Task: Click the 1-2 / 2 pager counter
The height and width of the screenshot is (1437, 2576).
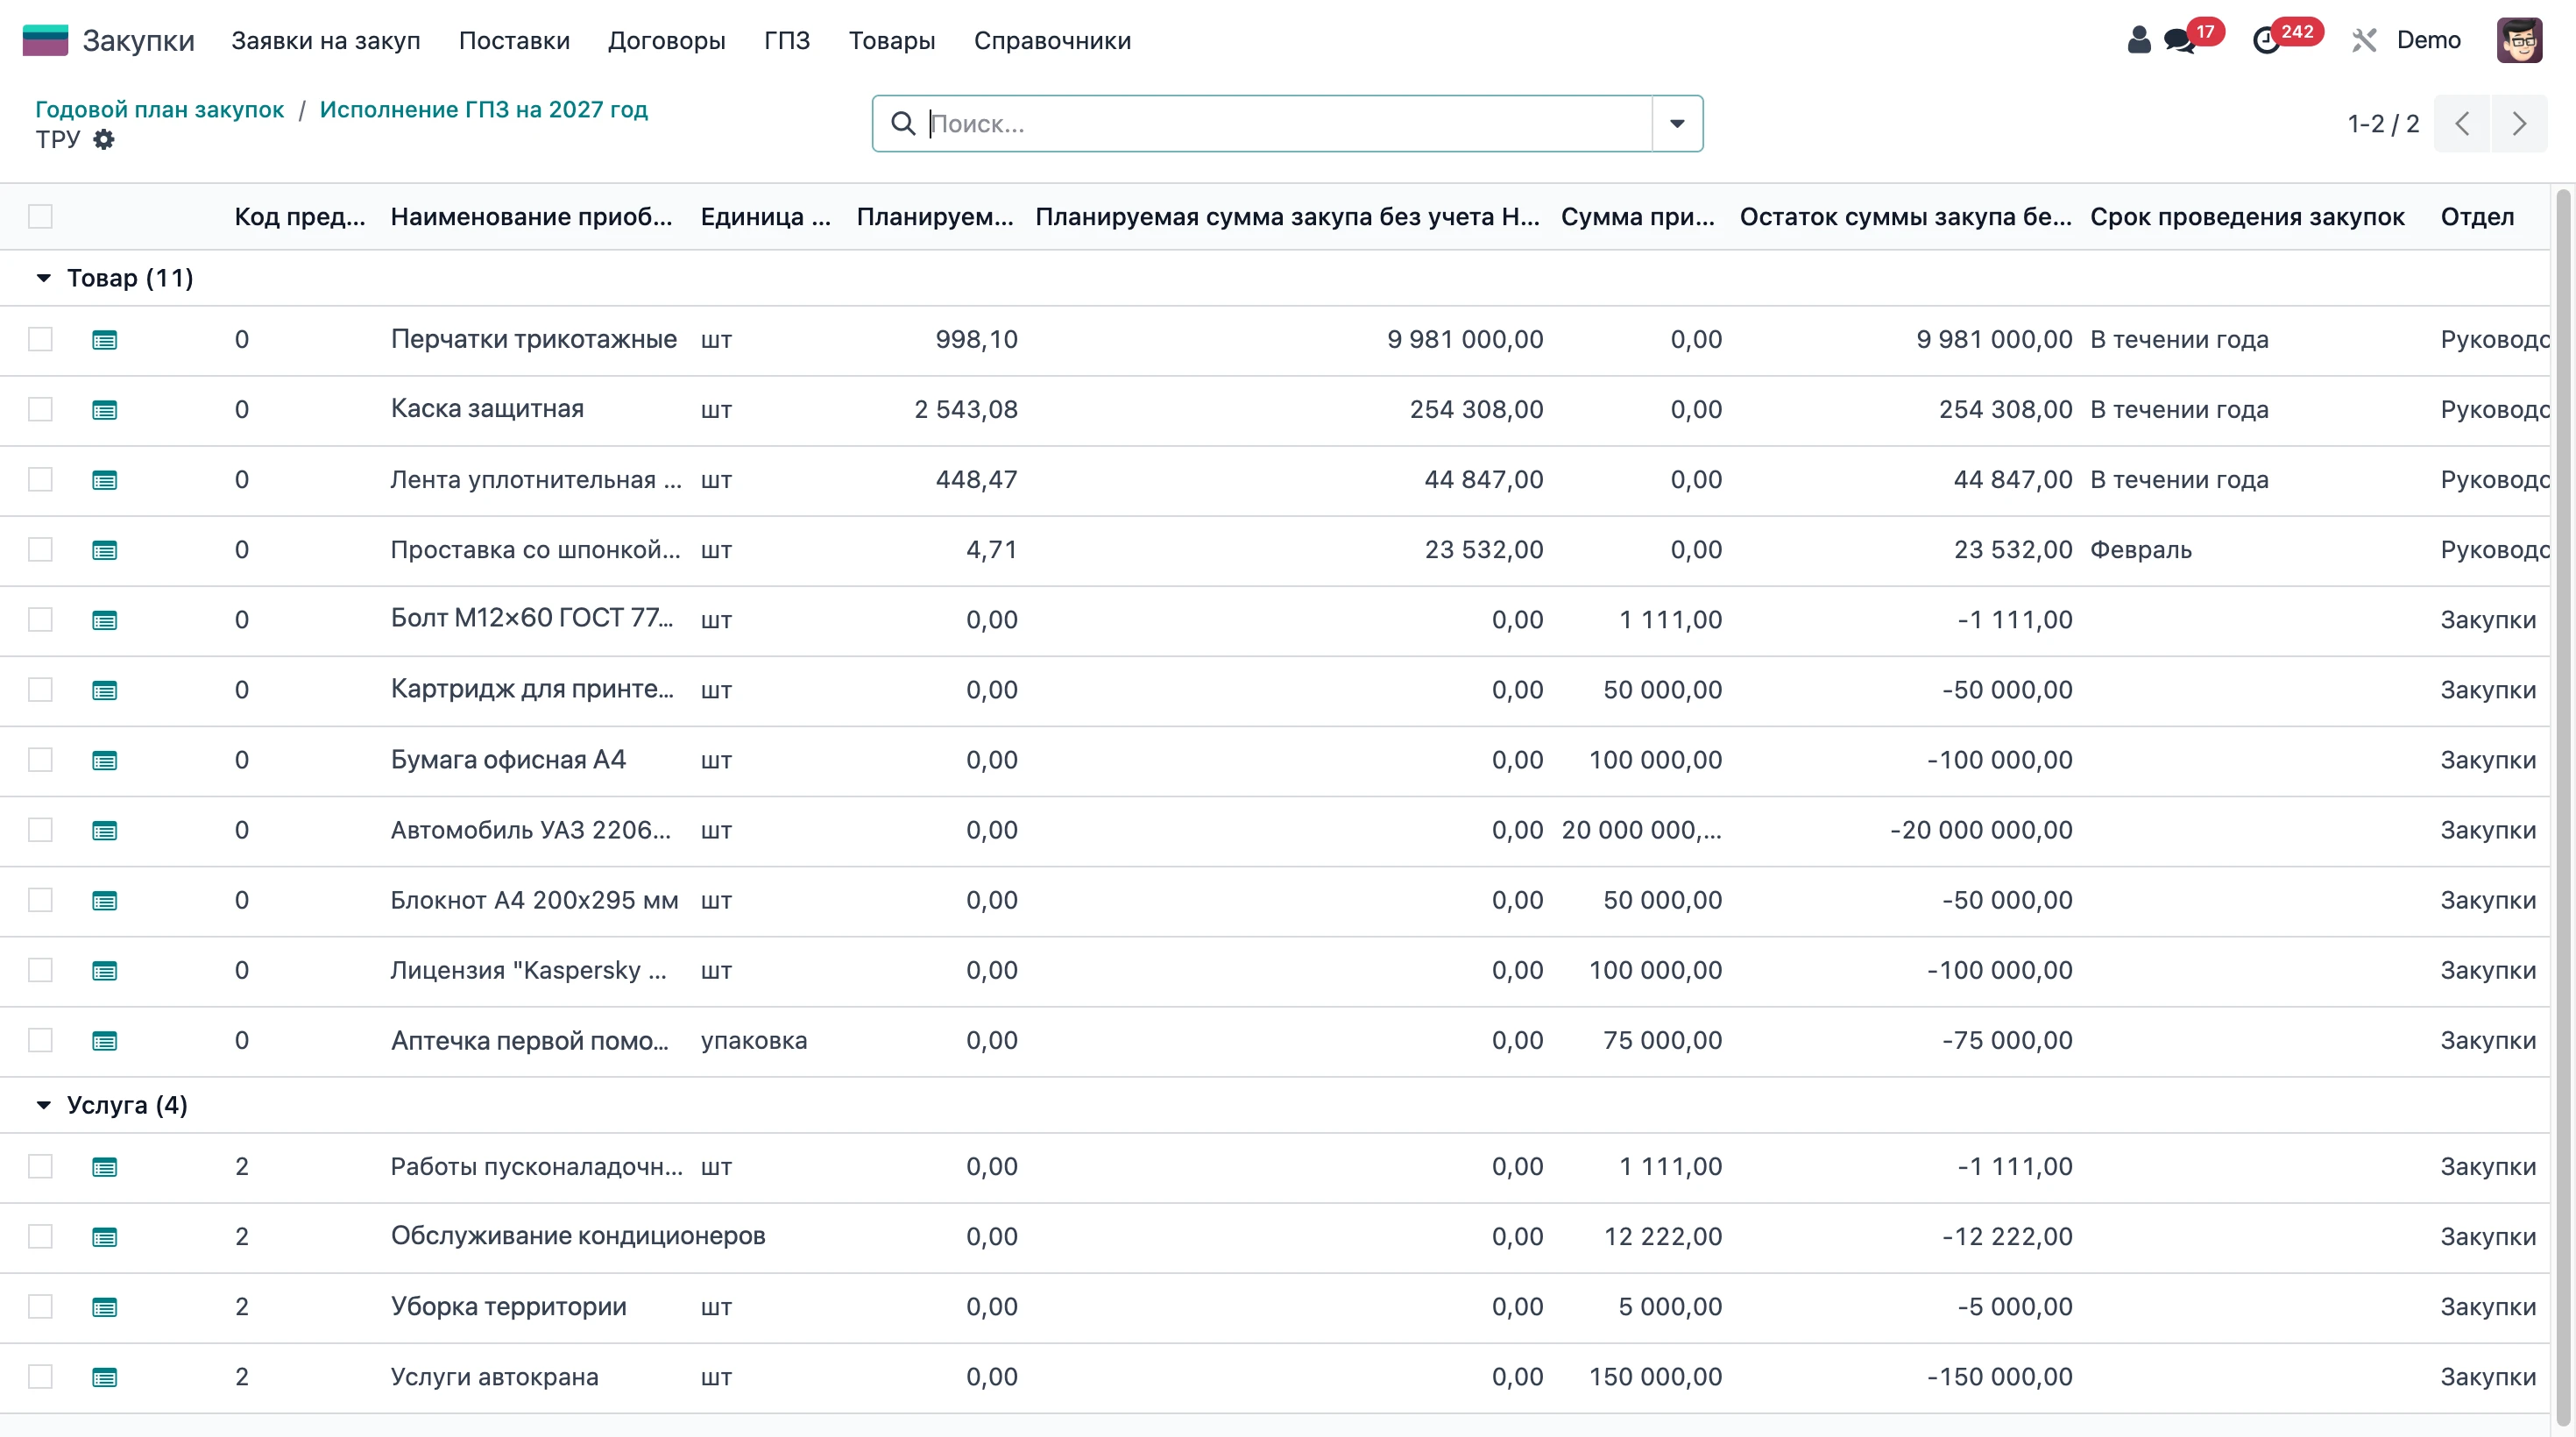Action: click(x=2383, y=123)
